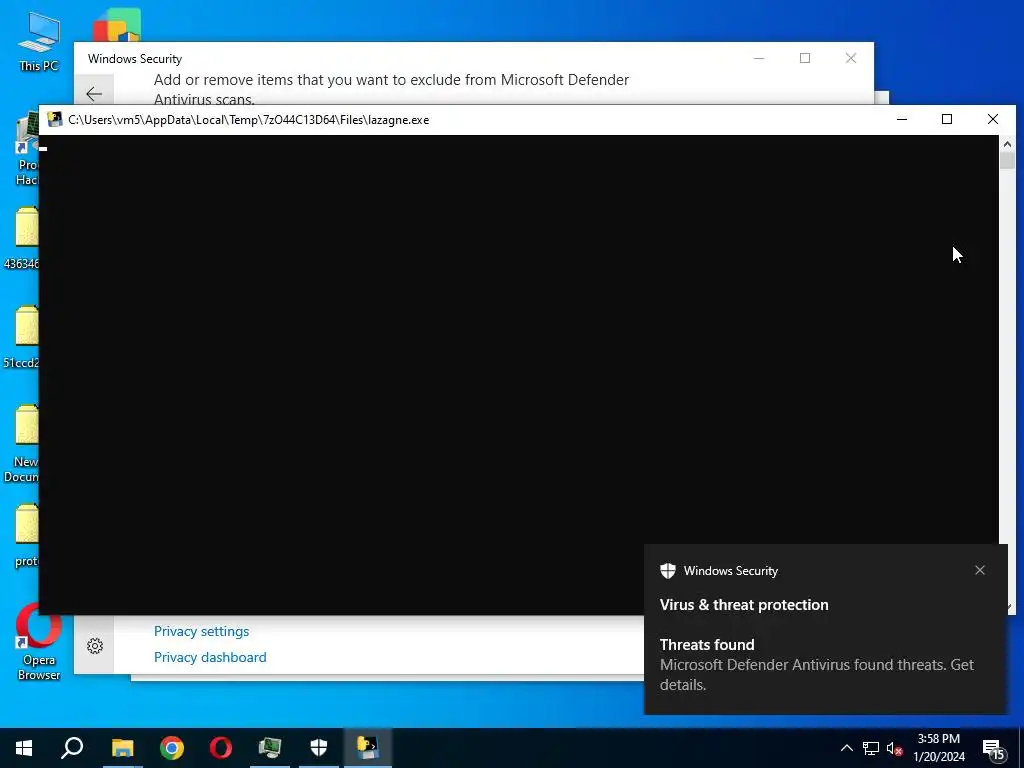
Task: Open the Privacy dashboard link
Action: (x=210, y=658)
